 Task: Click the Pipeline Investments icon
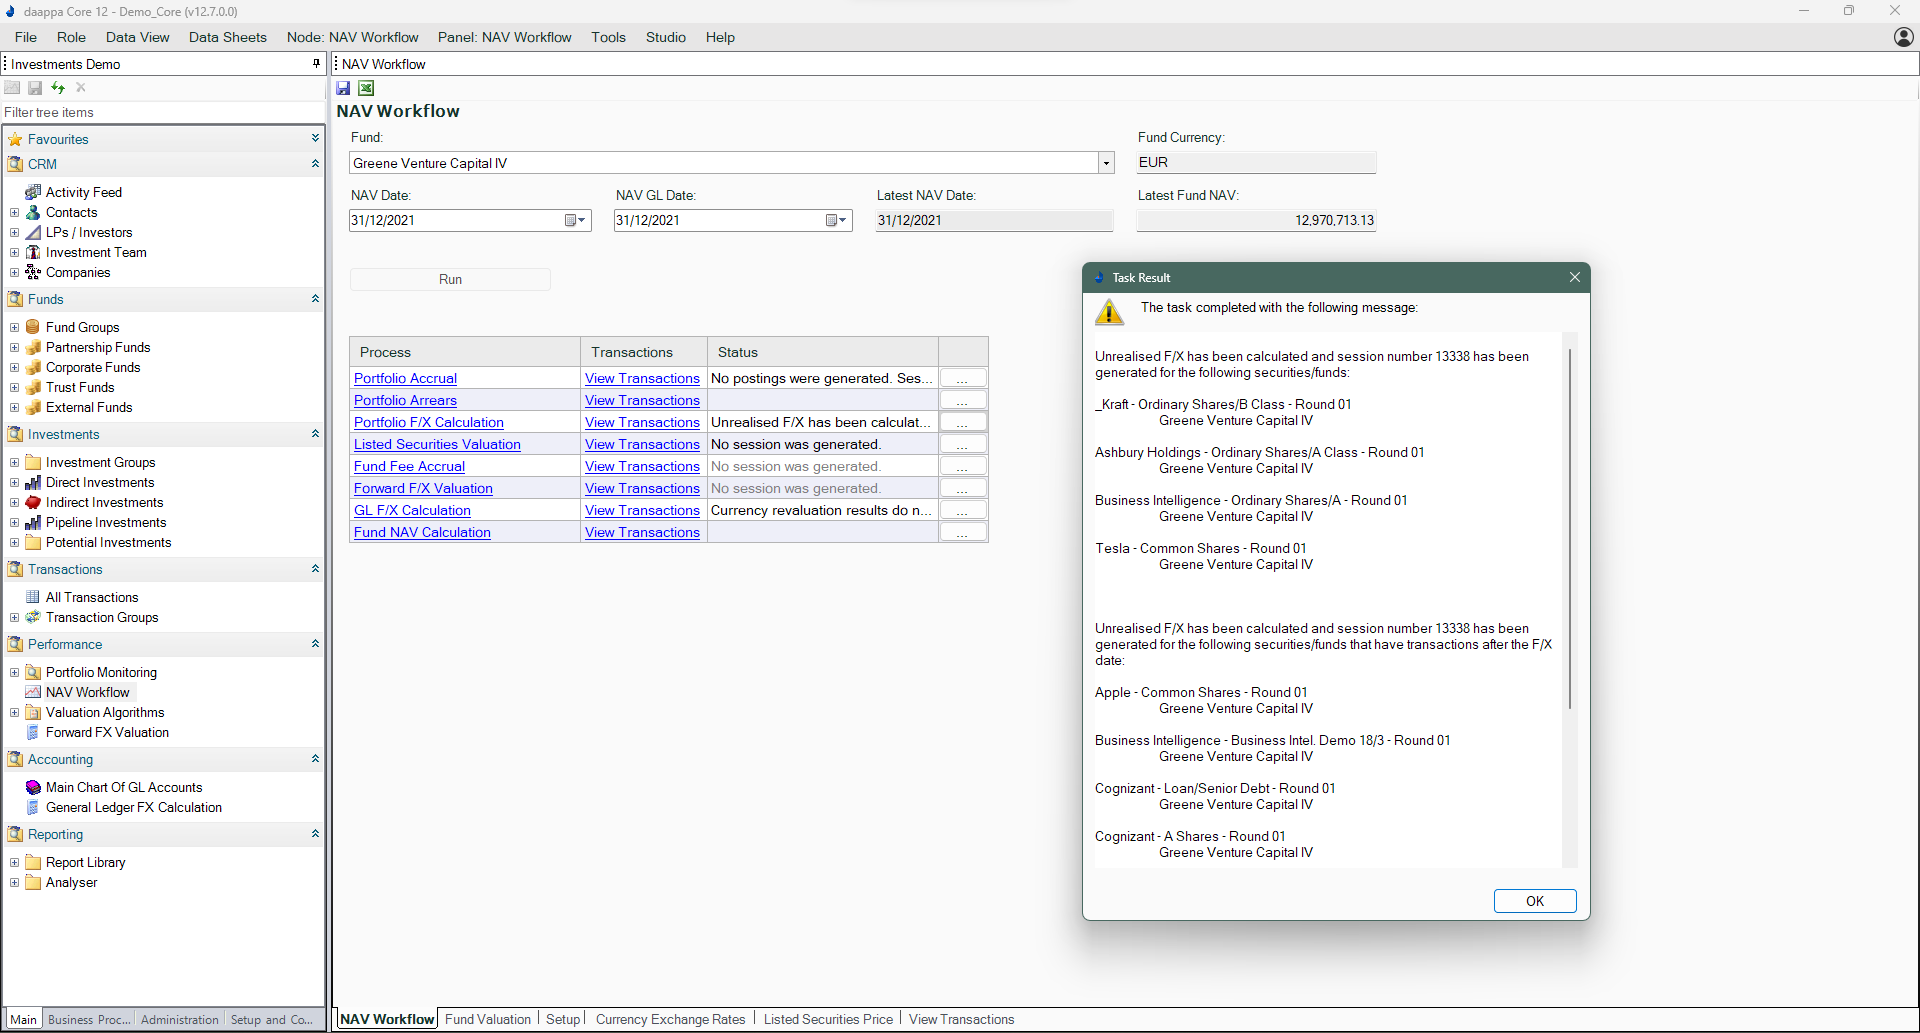coord(33,522)
